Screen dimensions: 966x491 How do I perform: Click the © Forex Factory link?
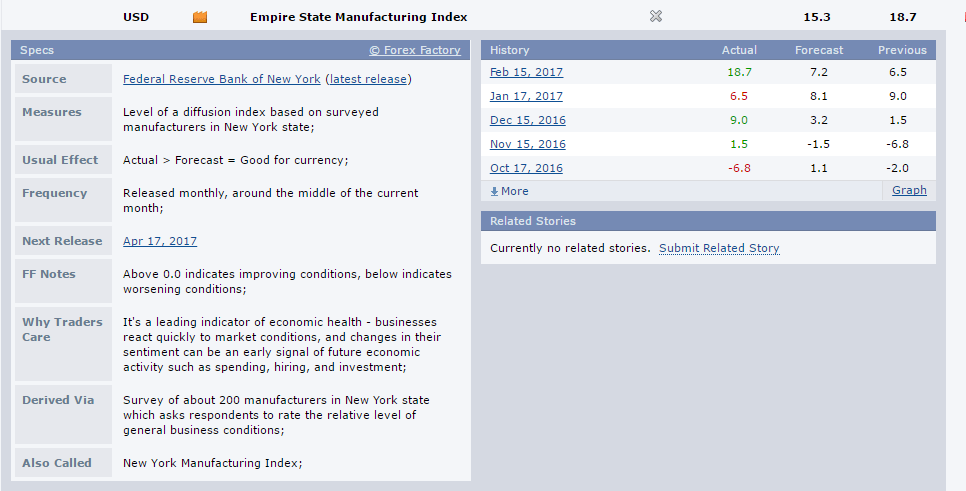pos(415,51)
